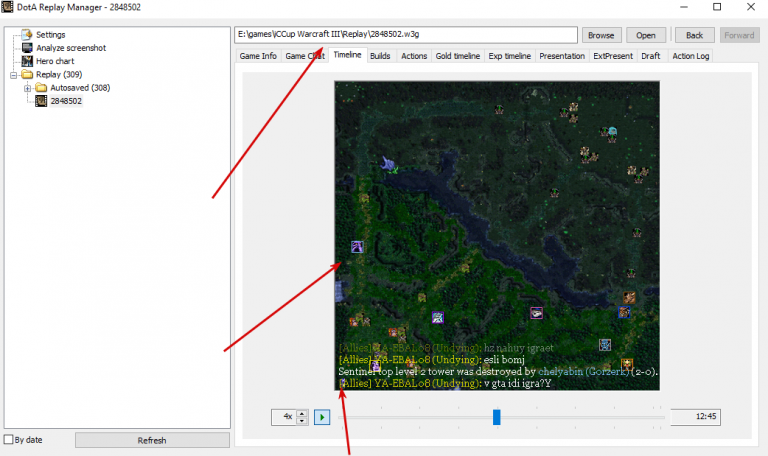Click the replay file icon for 2848502

tap(41, 101)
